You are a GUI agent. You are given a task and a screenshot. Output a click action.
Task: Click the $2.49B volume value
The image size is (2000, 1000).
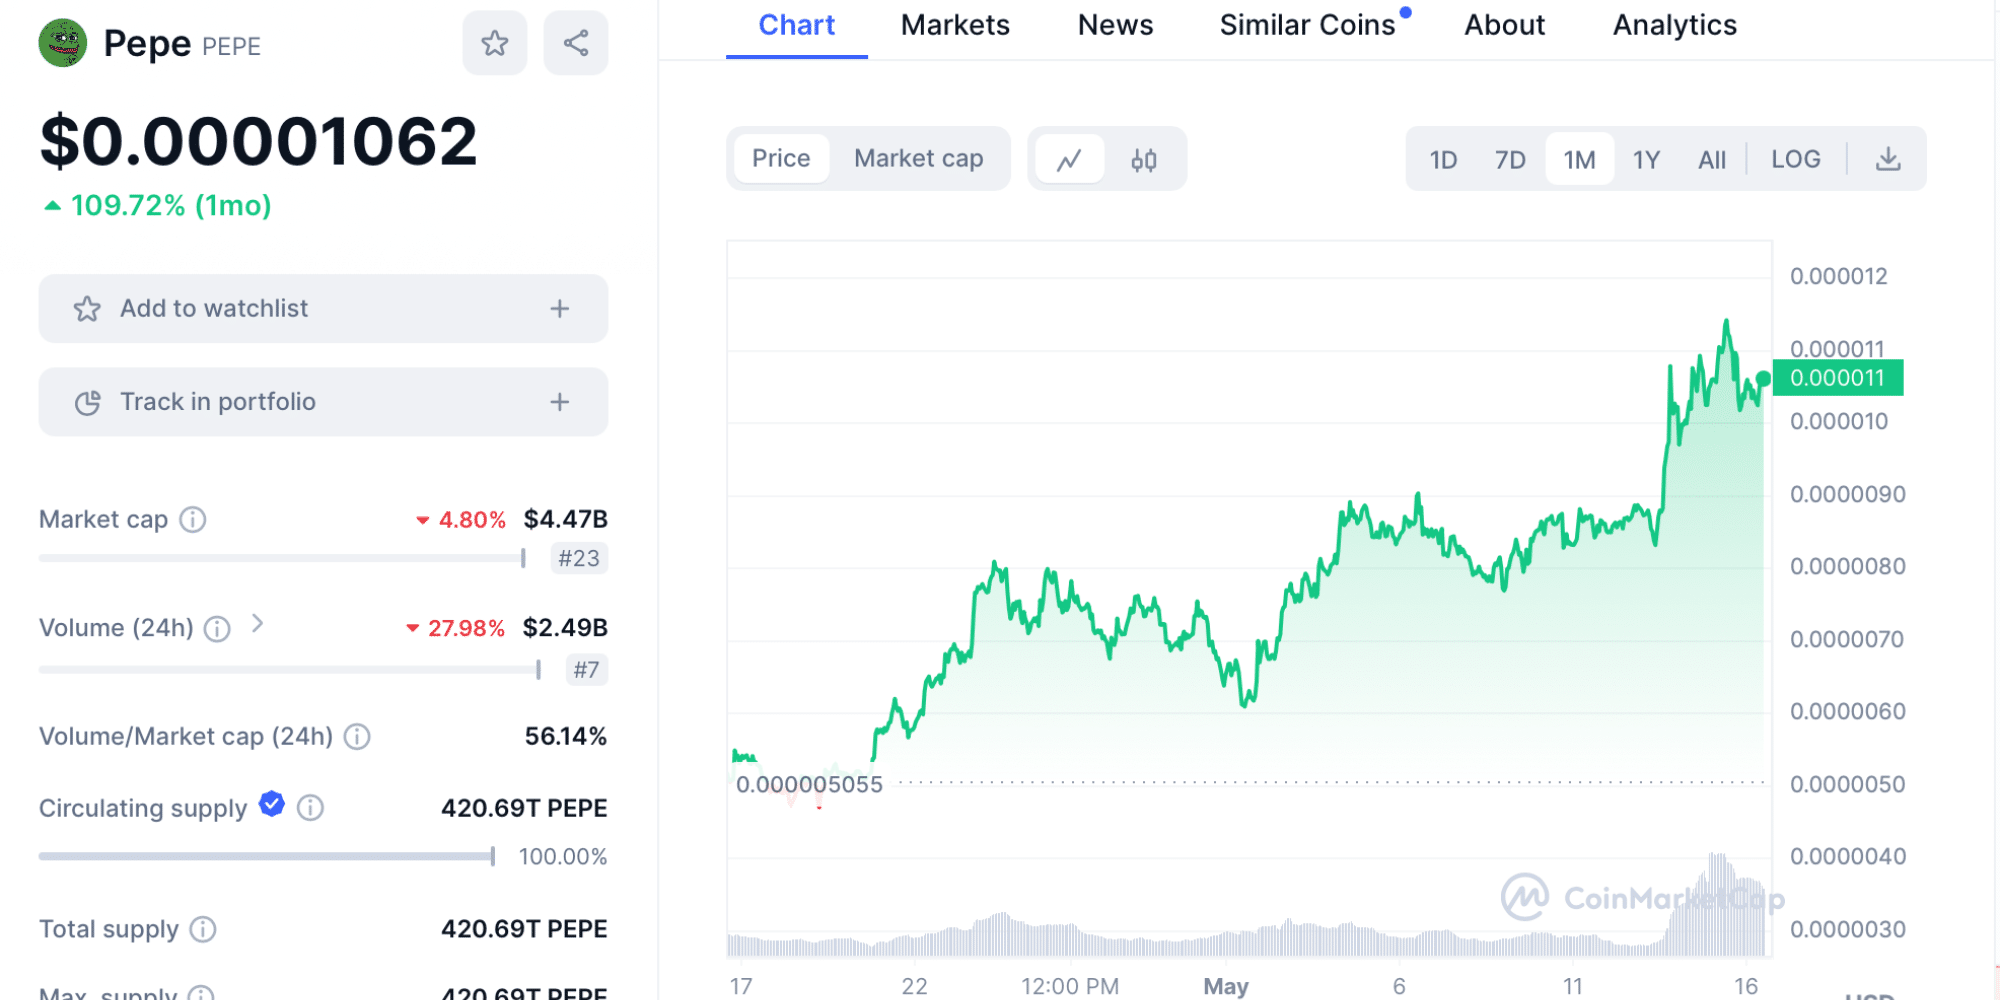565,628
